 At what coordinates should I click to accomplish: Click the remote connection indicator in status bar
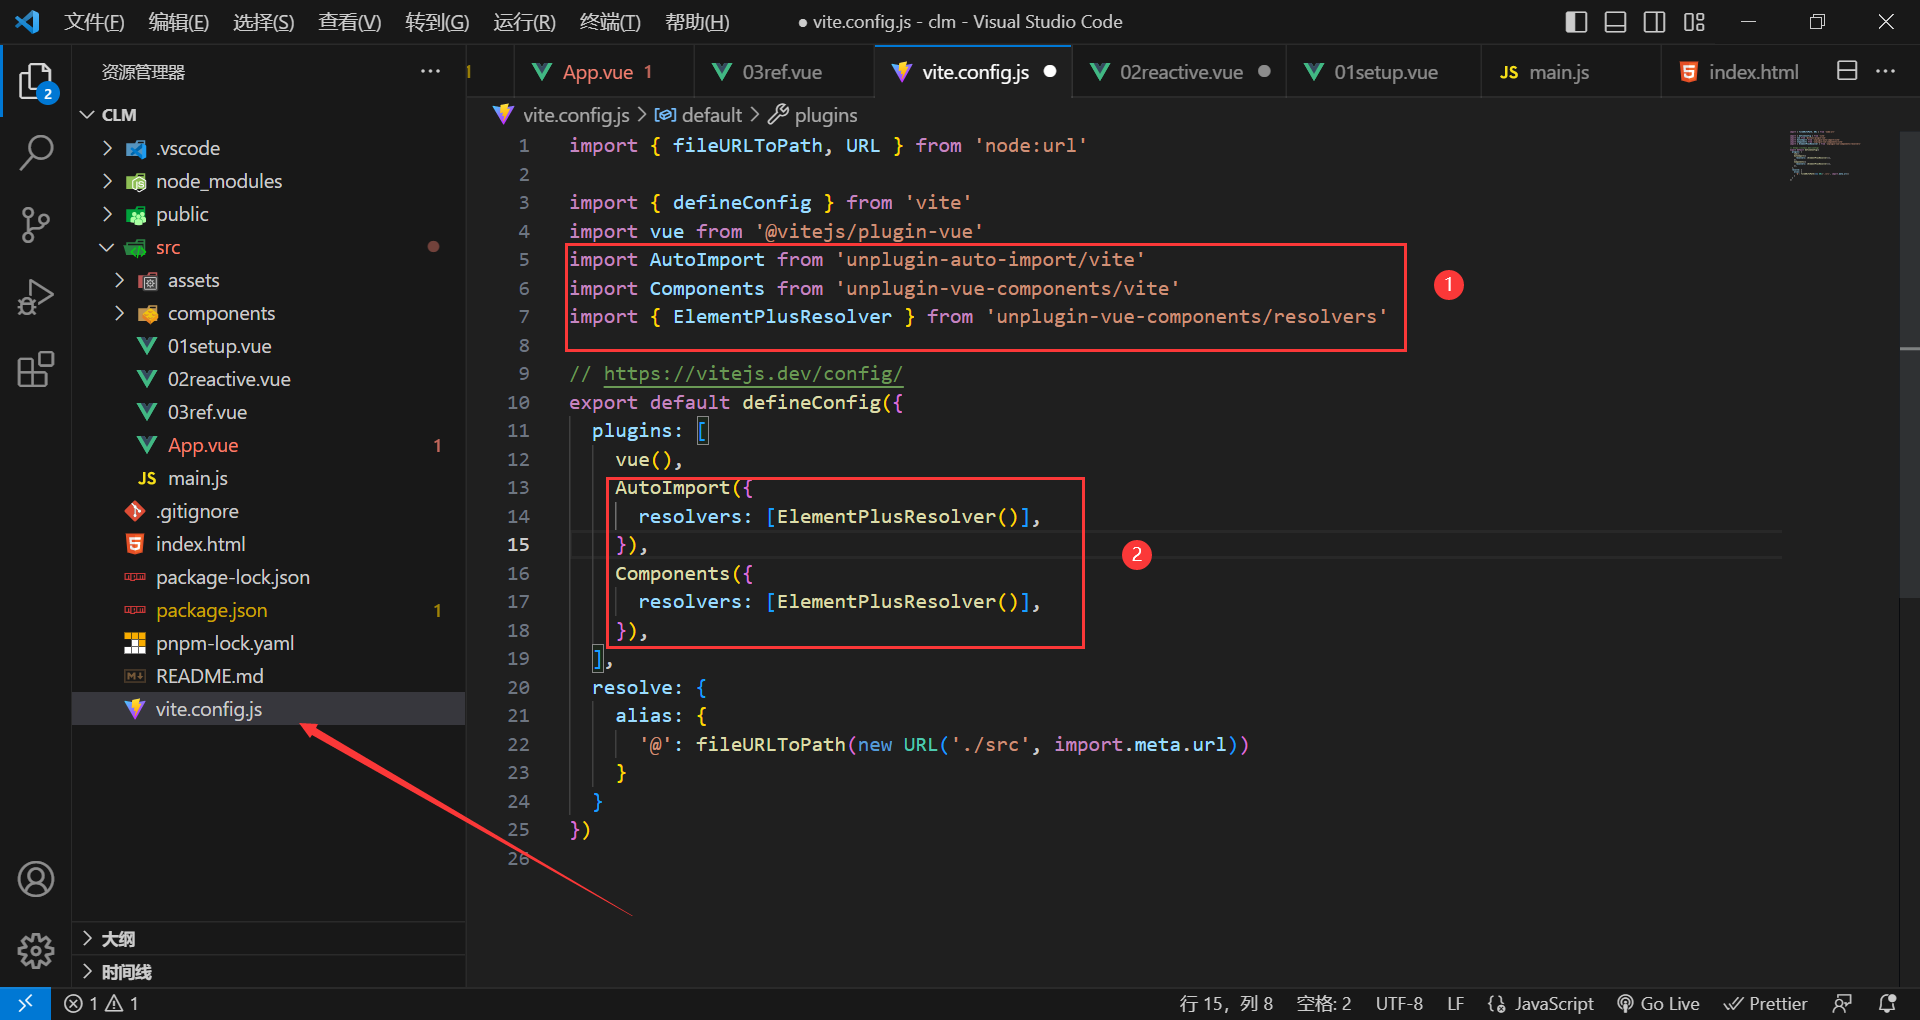pos(25,1003)
